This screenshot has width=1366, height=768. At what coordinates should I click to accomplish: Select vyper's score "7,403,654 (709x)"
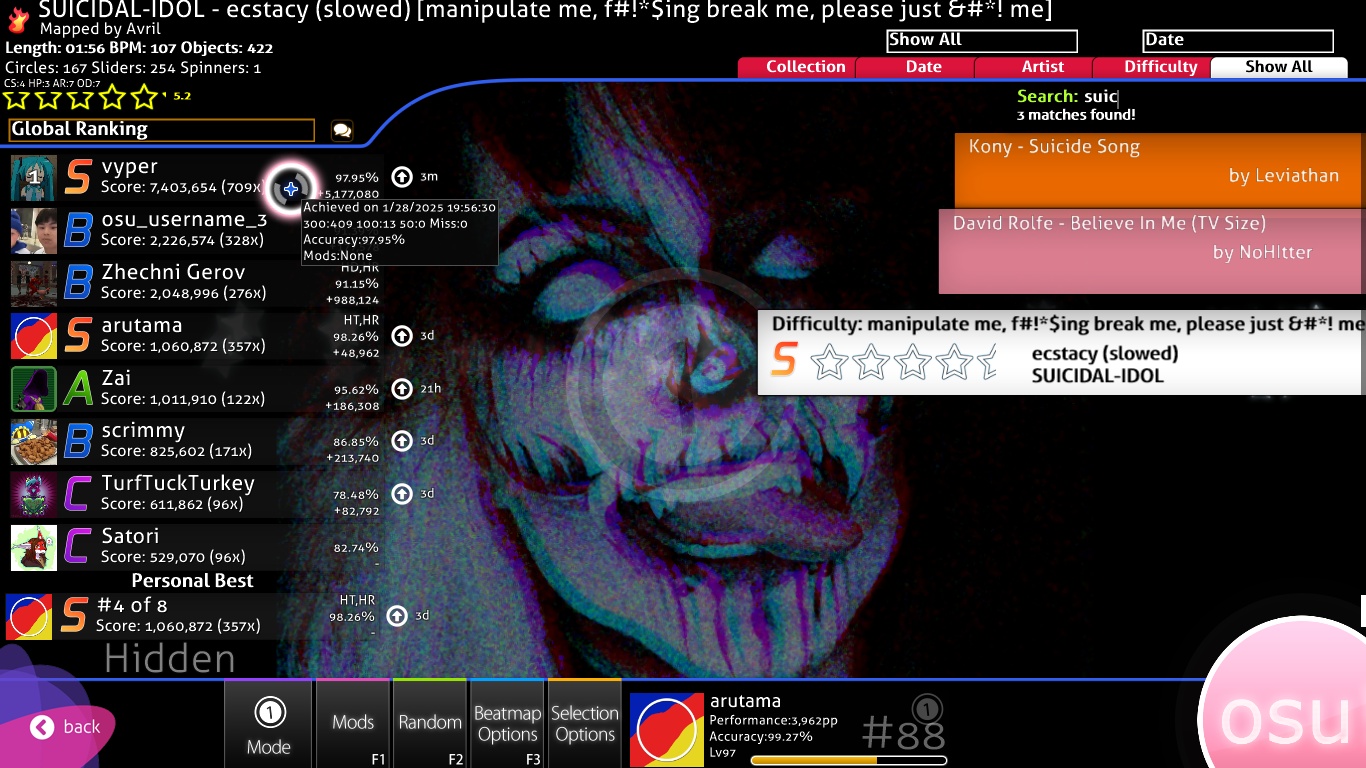182,188
